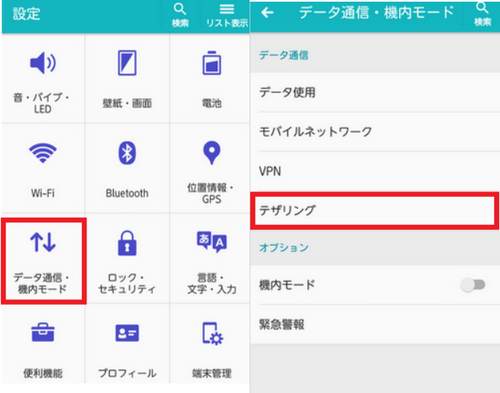
Task: Tap 機内モード row label
Action: coord(287,285)
